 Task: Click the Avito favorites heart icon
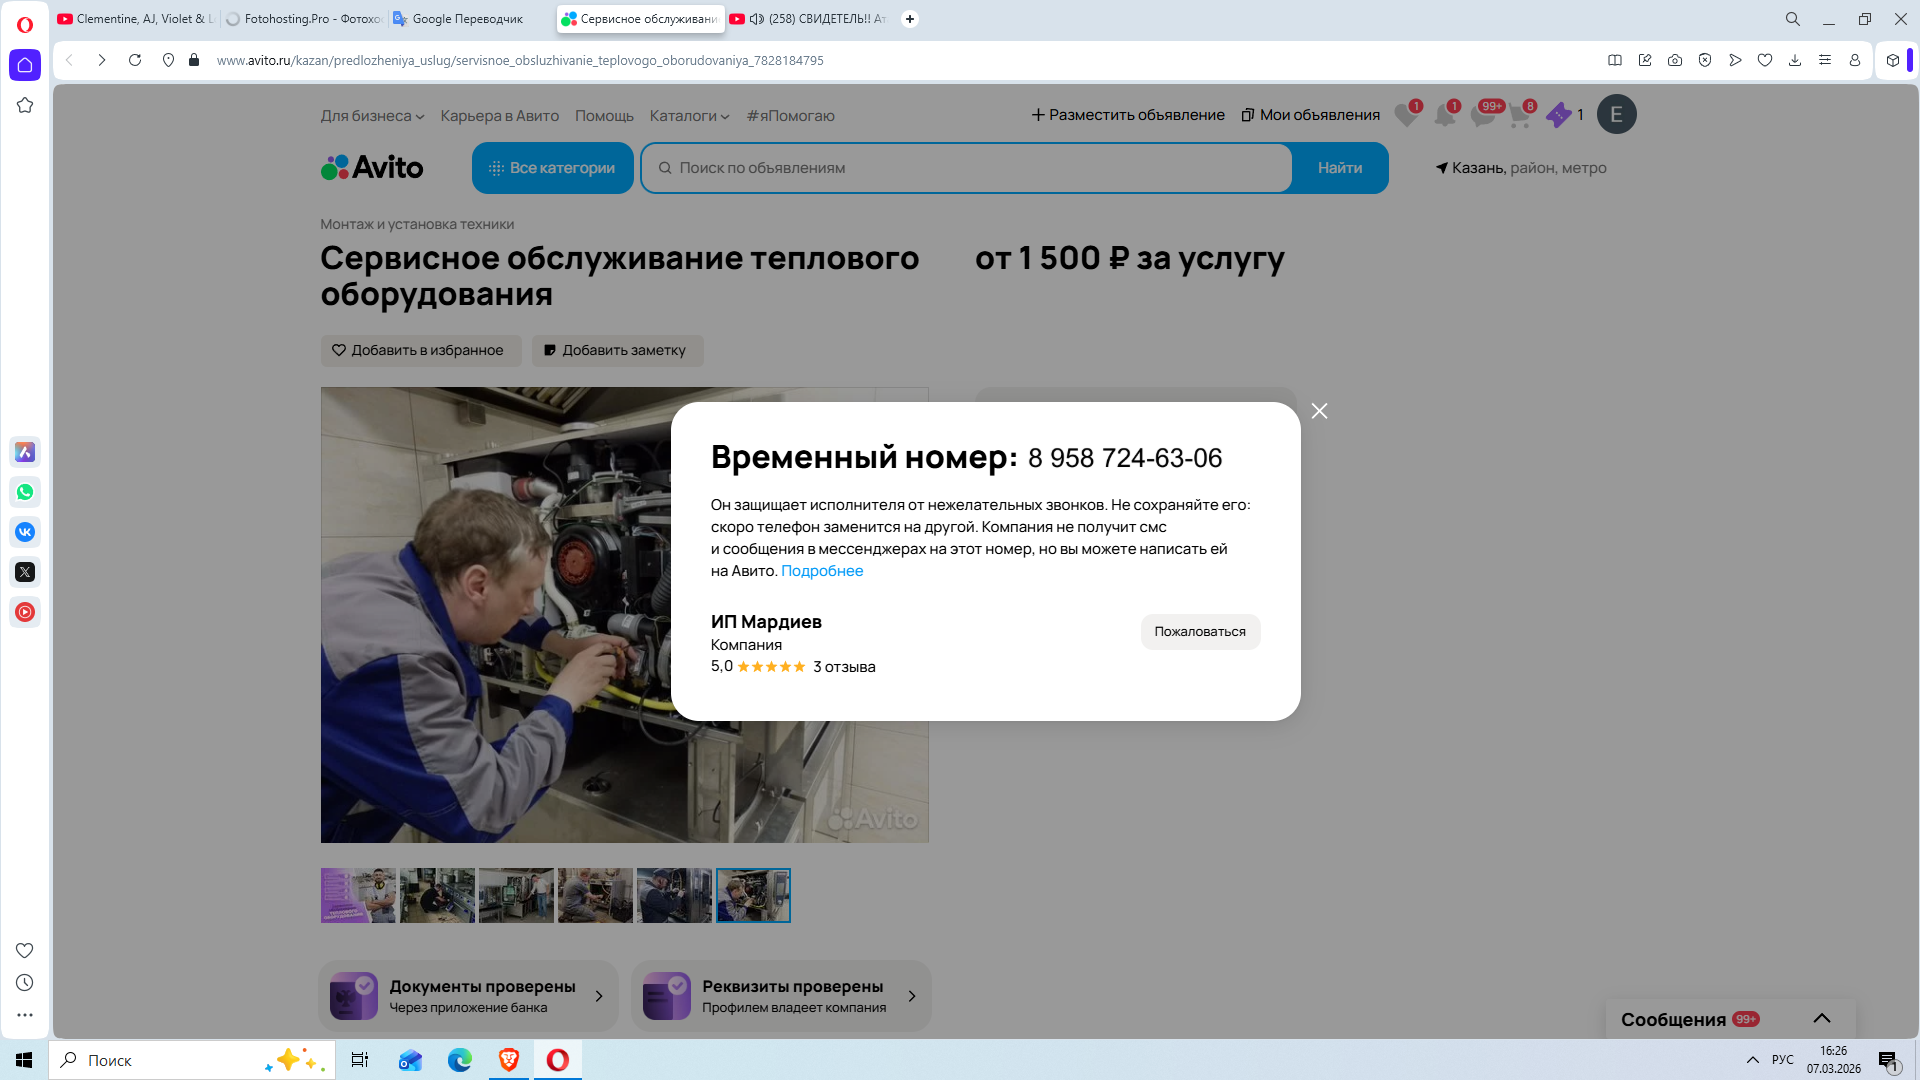[1405, 115]
